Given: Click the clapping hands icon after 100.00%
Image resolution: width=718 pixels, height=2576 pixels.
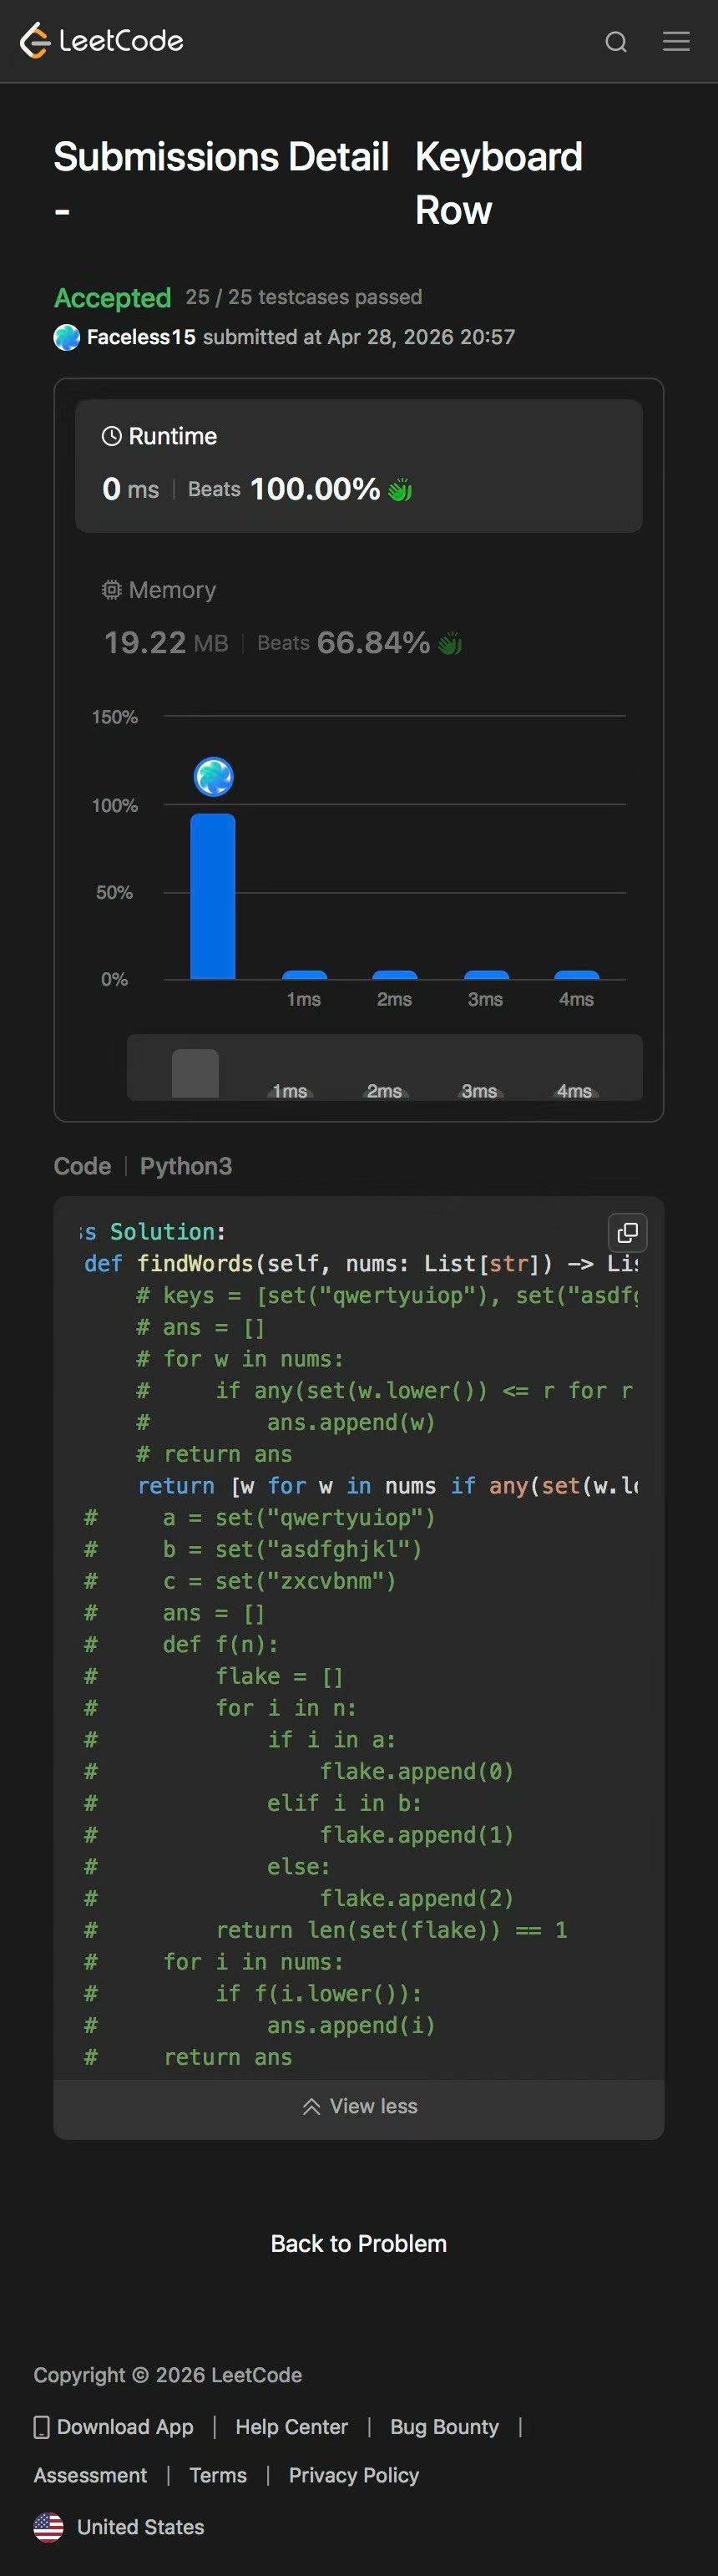Looking at the screenshot, I should [x=400, y=489].
